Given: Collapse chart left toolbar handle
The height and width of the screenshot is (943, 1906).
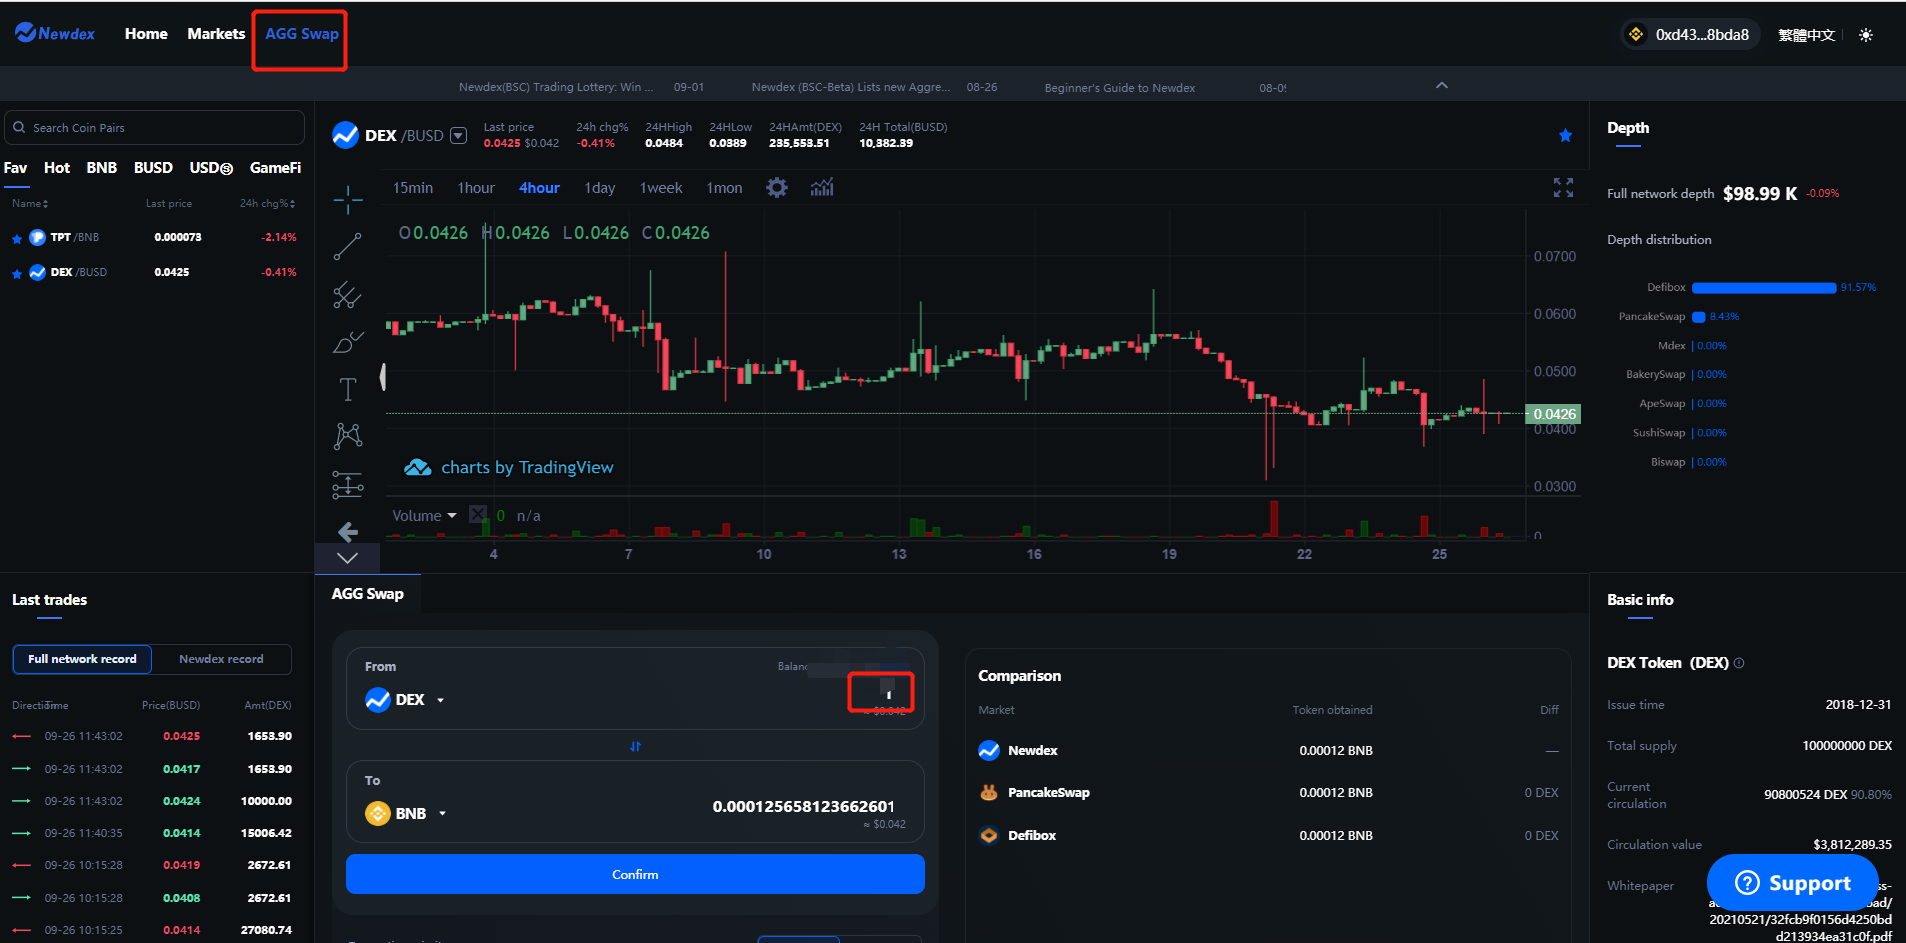Looking at the screenshot, I should point(383,377).
